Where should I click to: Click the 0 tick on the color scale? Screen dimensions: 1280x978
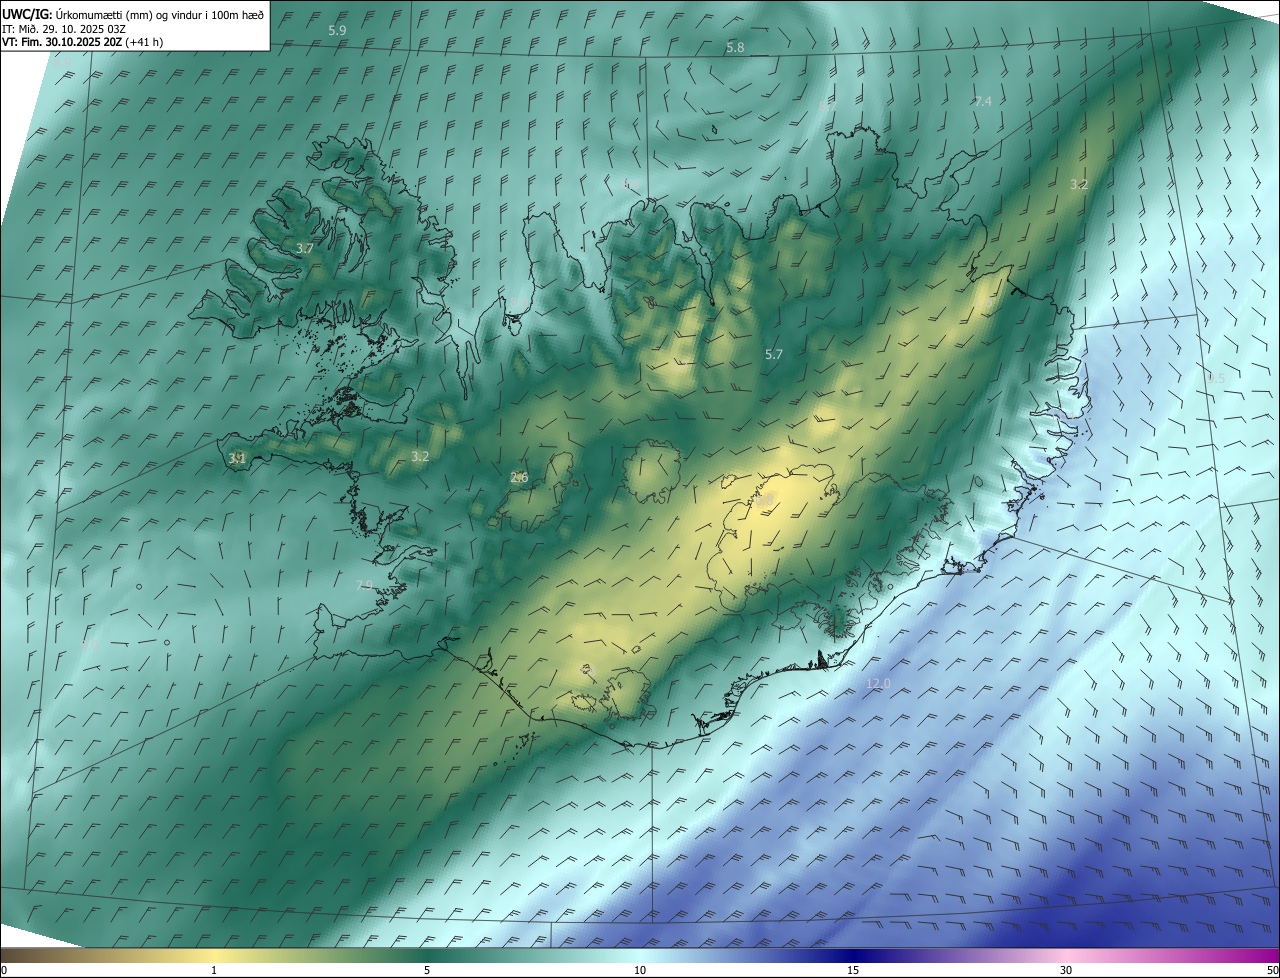tap(3, 971)
